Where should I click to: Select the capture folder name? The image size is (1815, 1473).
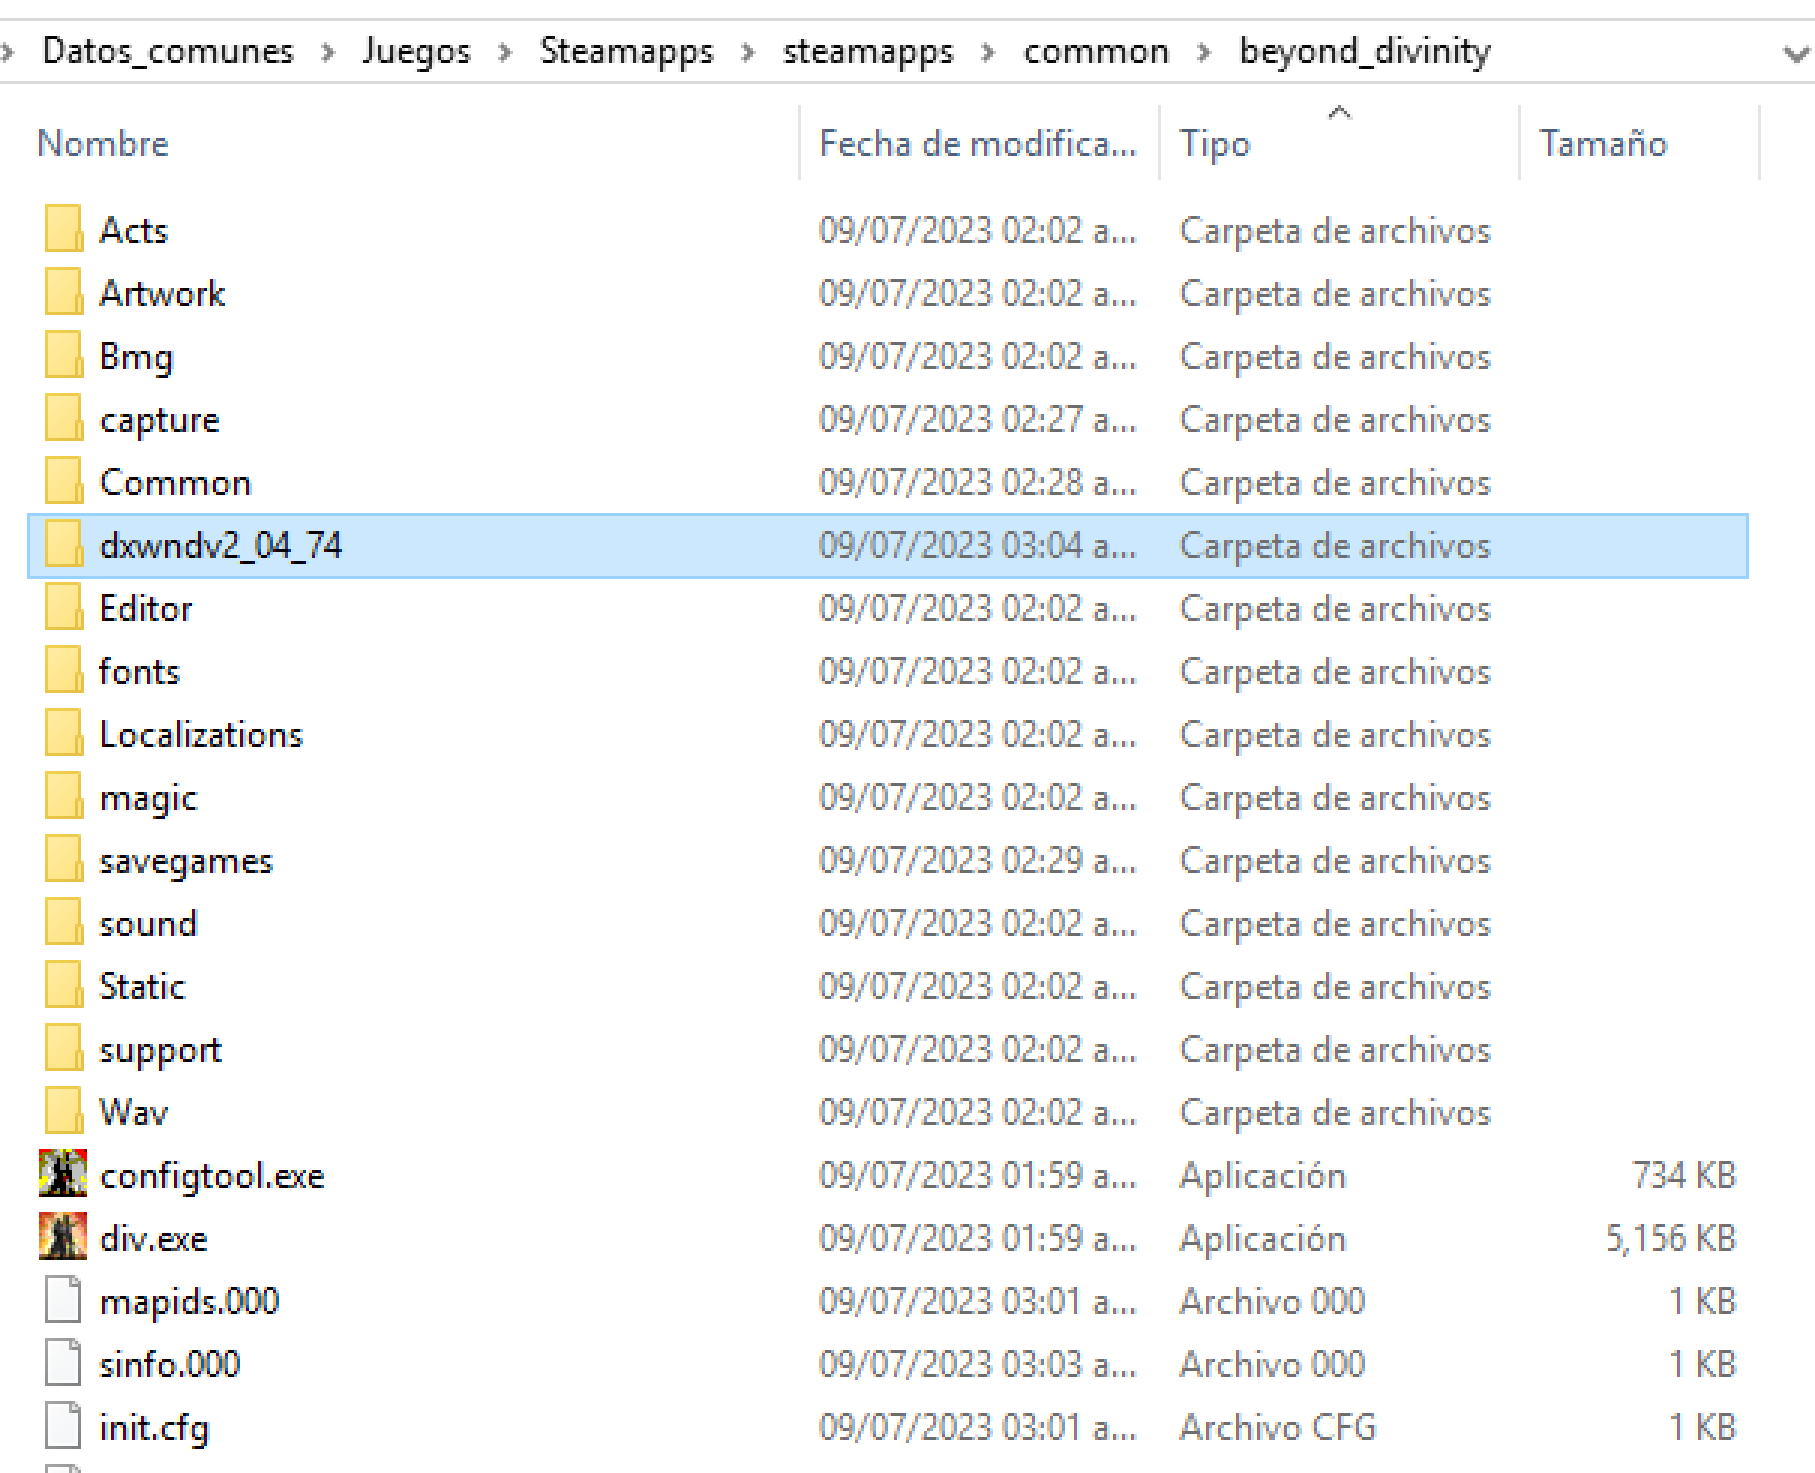[x=160, y=420]
